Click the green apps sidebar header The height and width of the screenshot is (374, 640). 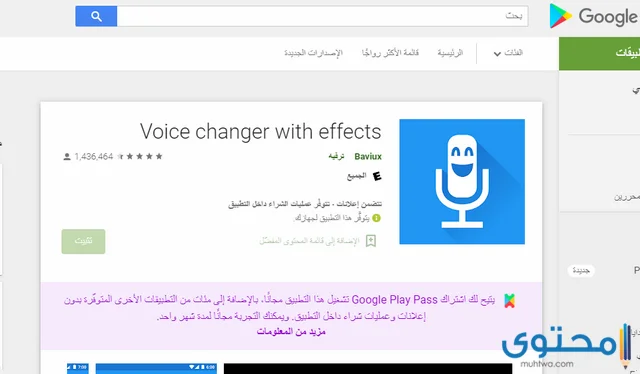600,53
